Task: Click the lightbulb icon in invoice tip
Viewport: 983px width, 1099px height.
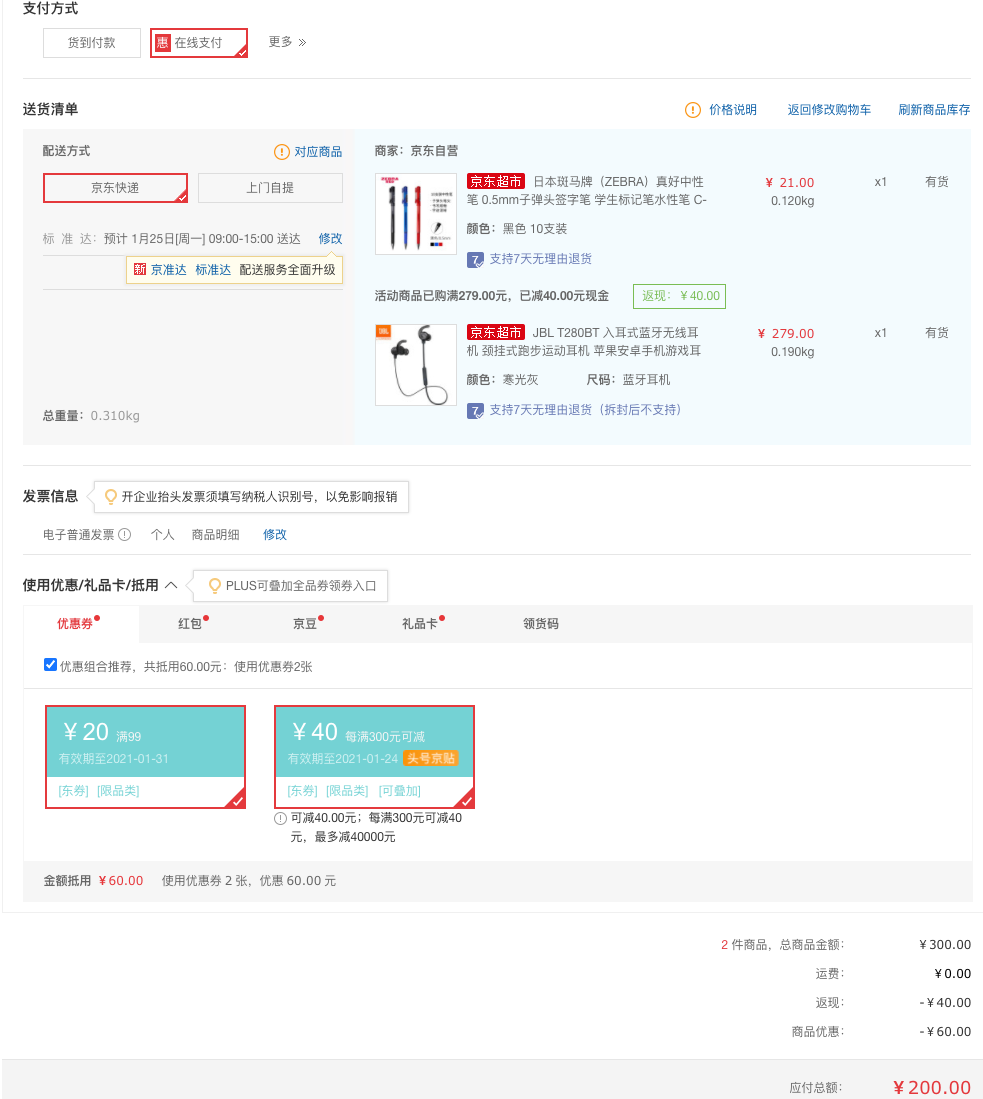Action: (111, 497)
